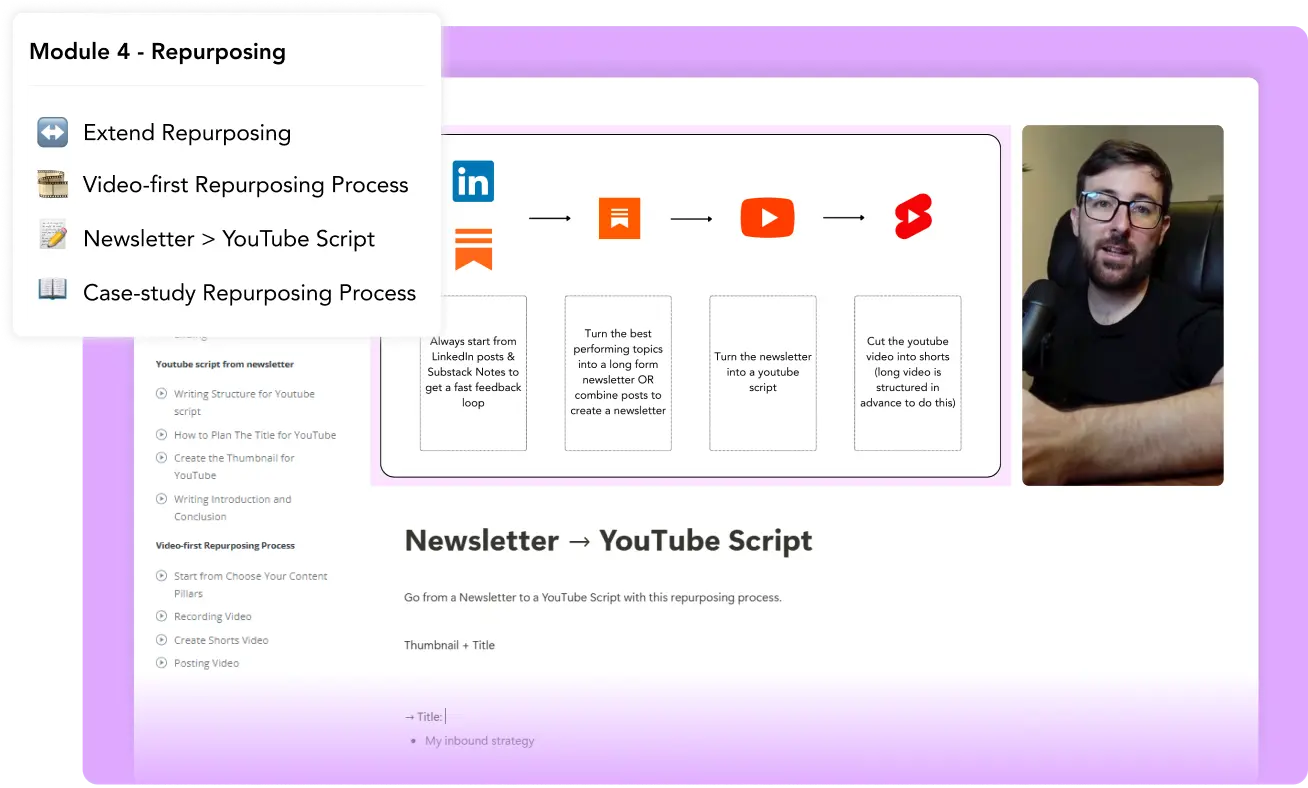Open Create Shorts Video lesson
This screenshot has width=1308, height=788.
221,640
